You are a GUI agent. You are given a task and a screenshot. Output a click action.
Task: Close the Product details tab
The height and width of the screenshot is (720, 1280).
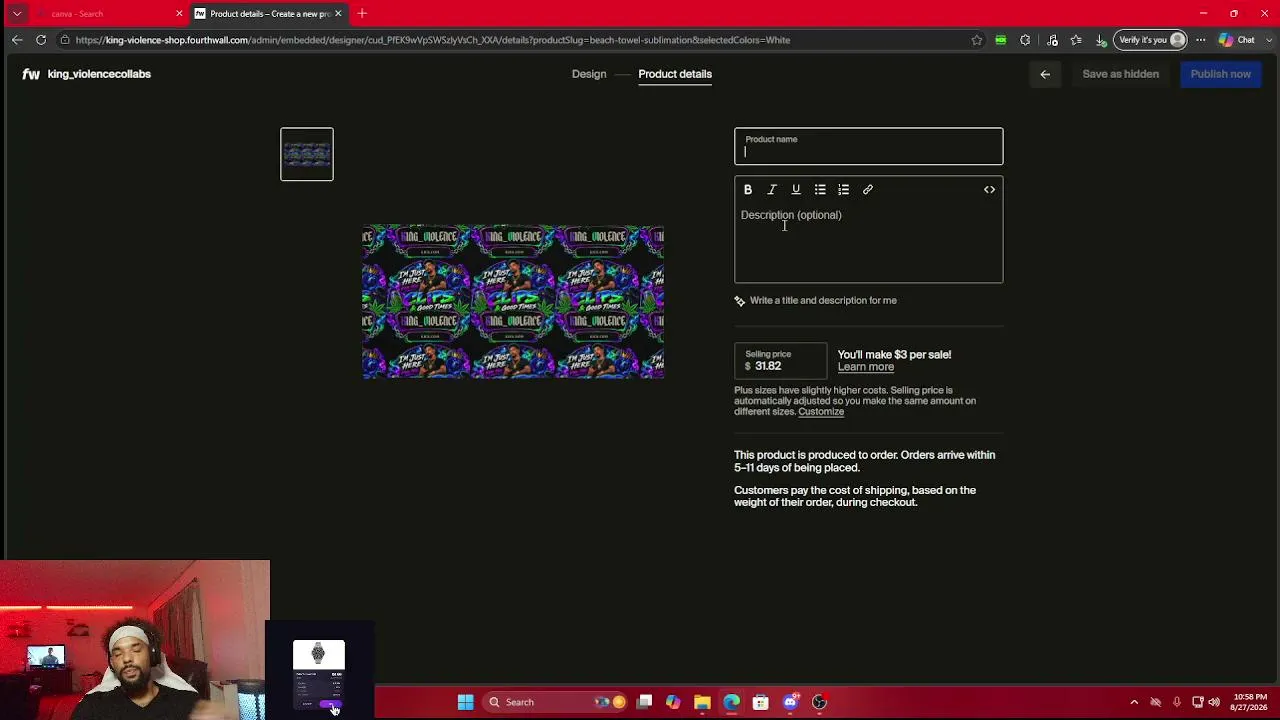point(338,14)
